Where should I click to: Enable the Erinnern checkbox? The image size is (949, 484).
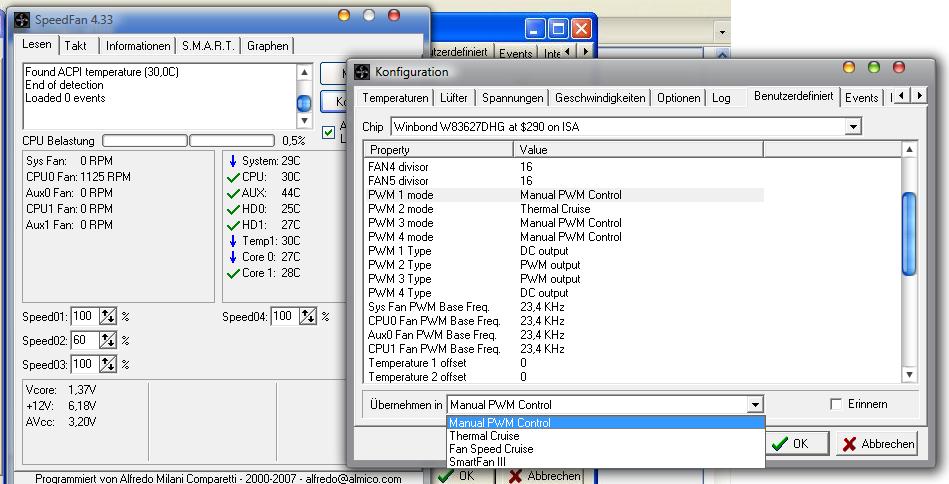click(x=836, y=404)
